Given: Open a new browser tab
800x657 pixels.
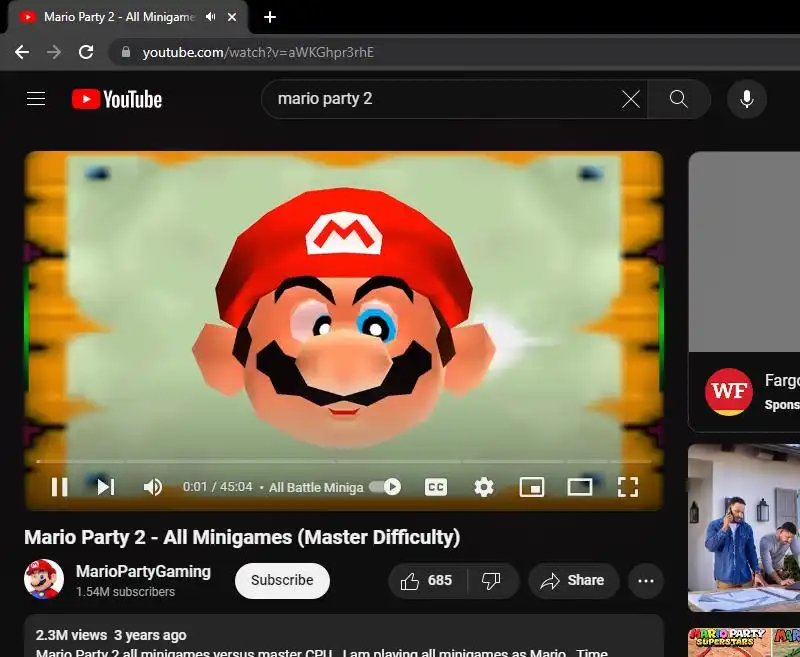Looking at the screenshot, I should tap(270, 17).
